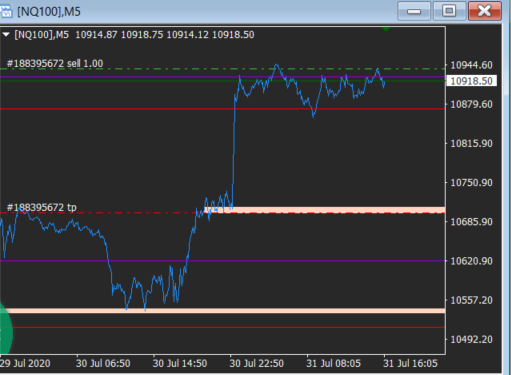Click the 10685.90 price scale label
Viewport: 511px width, 375px height.
pyautogui.click(x=471, y=222)
